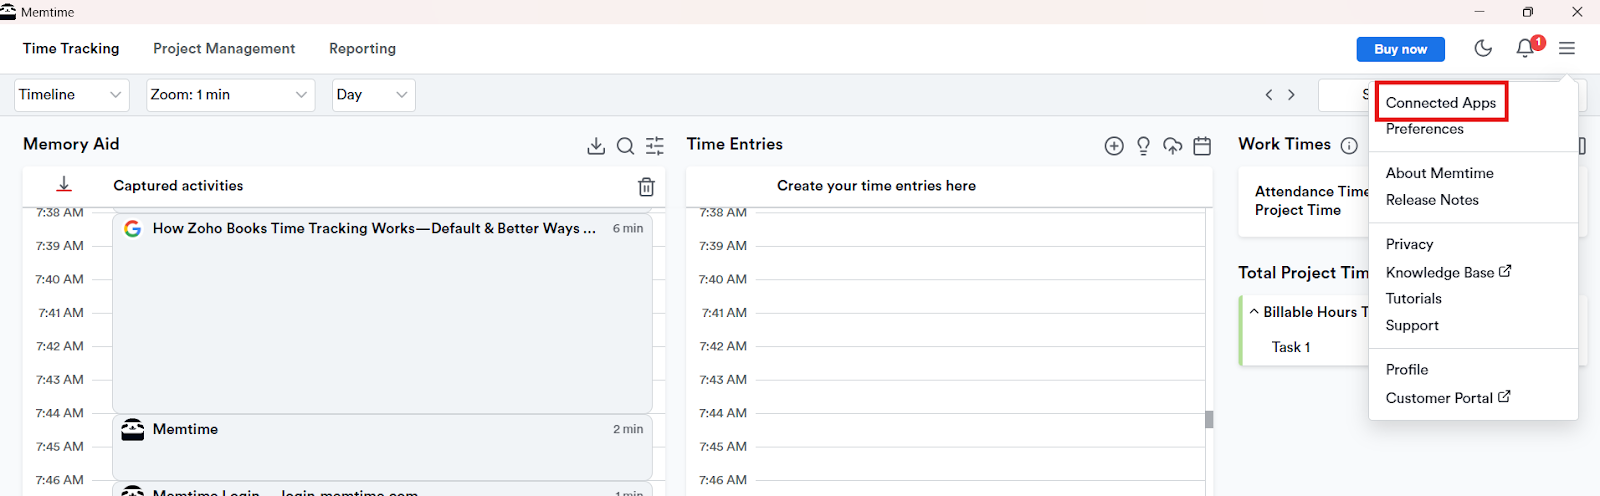
Task: Click Memory Aid download icon
Action: click(x=596, y=146)
